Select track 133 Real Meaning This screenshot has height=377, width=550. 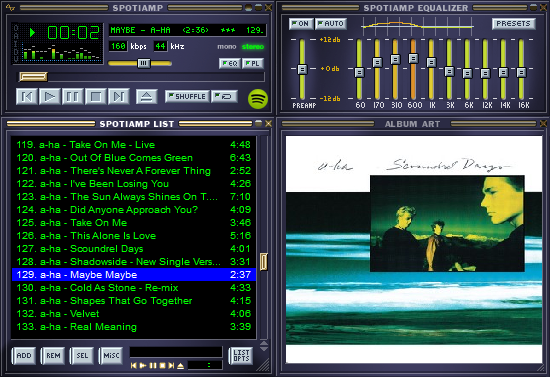coord(134,326)
